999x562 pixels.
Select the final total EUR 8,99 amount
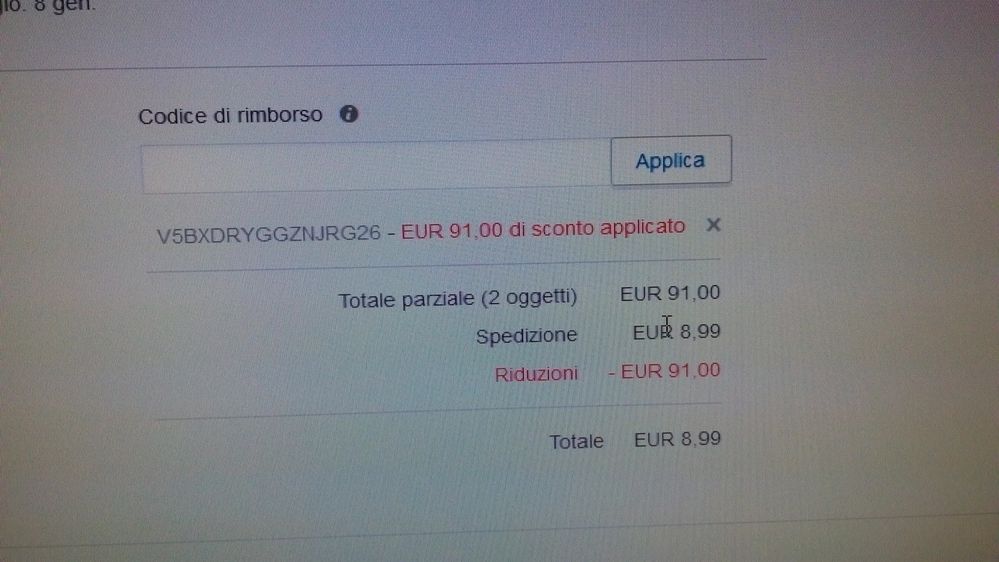677,439
